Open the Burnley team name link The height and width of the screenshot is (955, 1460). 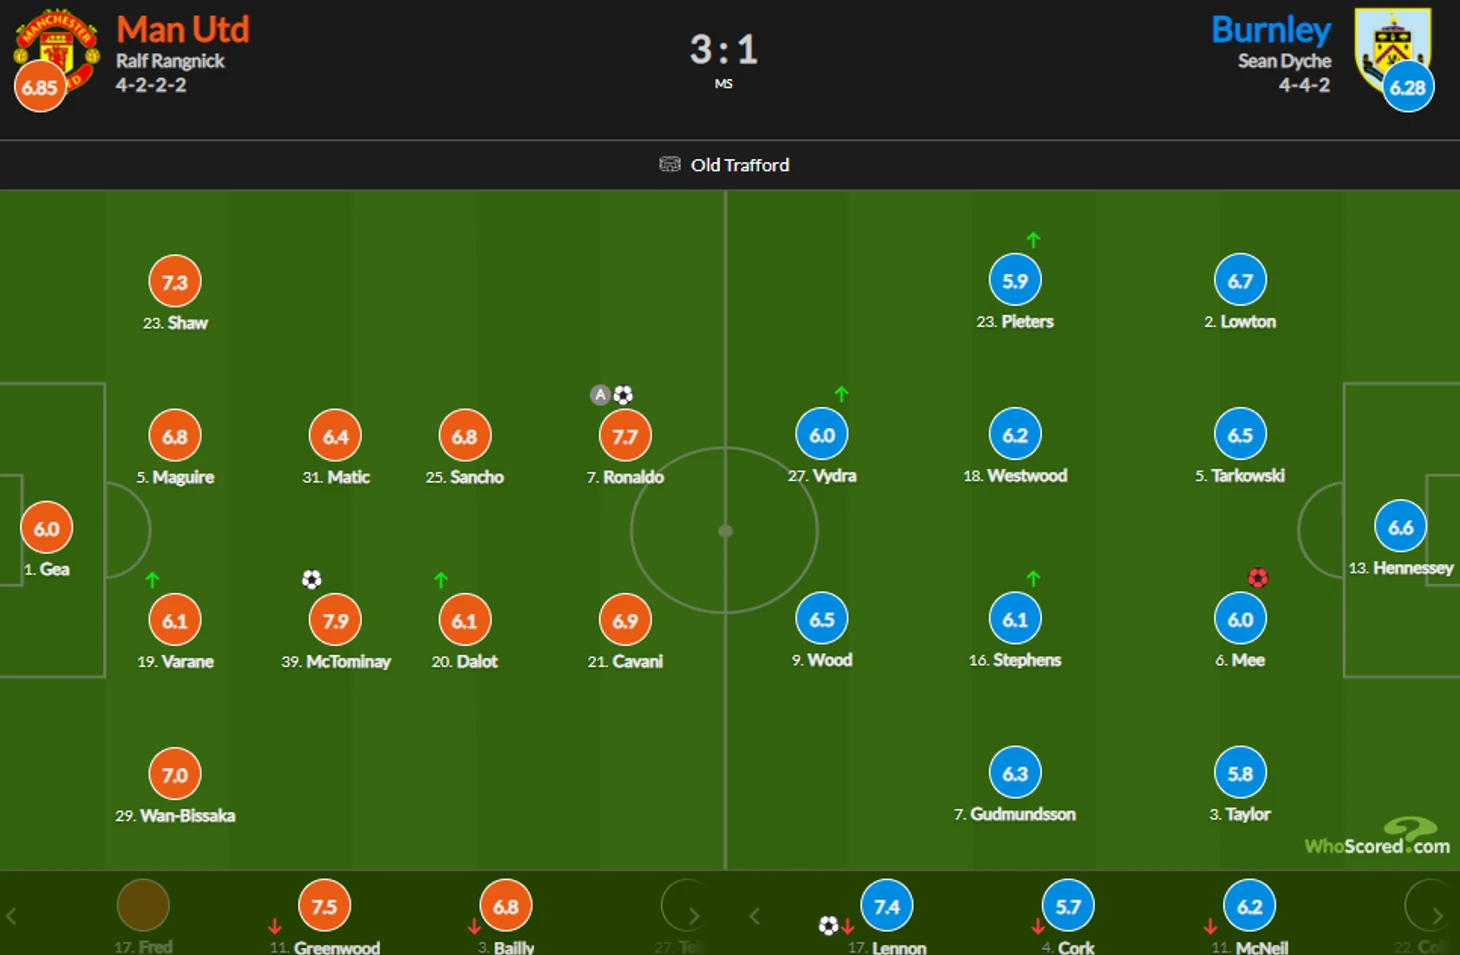[1270, 30]
